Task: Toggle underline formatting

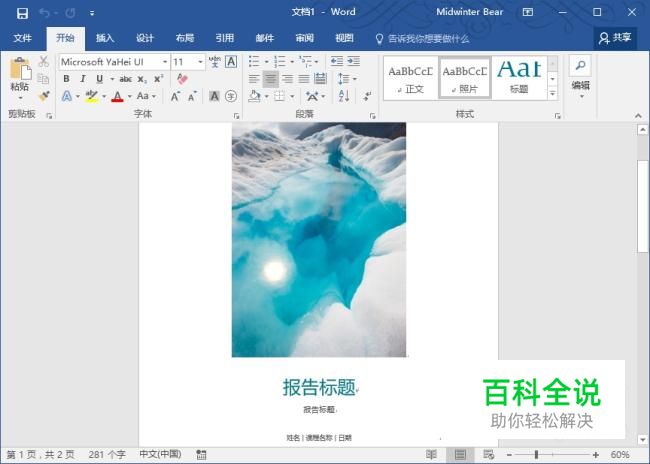Action: pos(99,79)
